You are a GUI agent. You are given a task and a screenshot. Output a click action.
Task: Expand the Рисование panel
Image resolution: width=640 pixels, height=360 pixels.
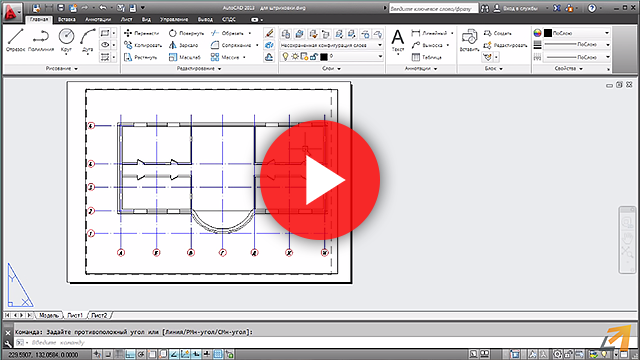click(x=62, y=69)
